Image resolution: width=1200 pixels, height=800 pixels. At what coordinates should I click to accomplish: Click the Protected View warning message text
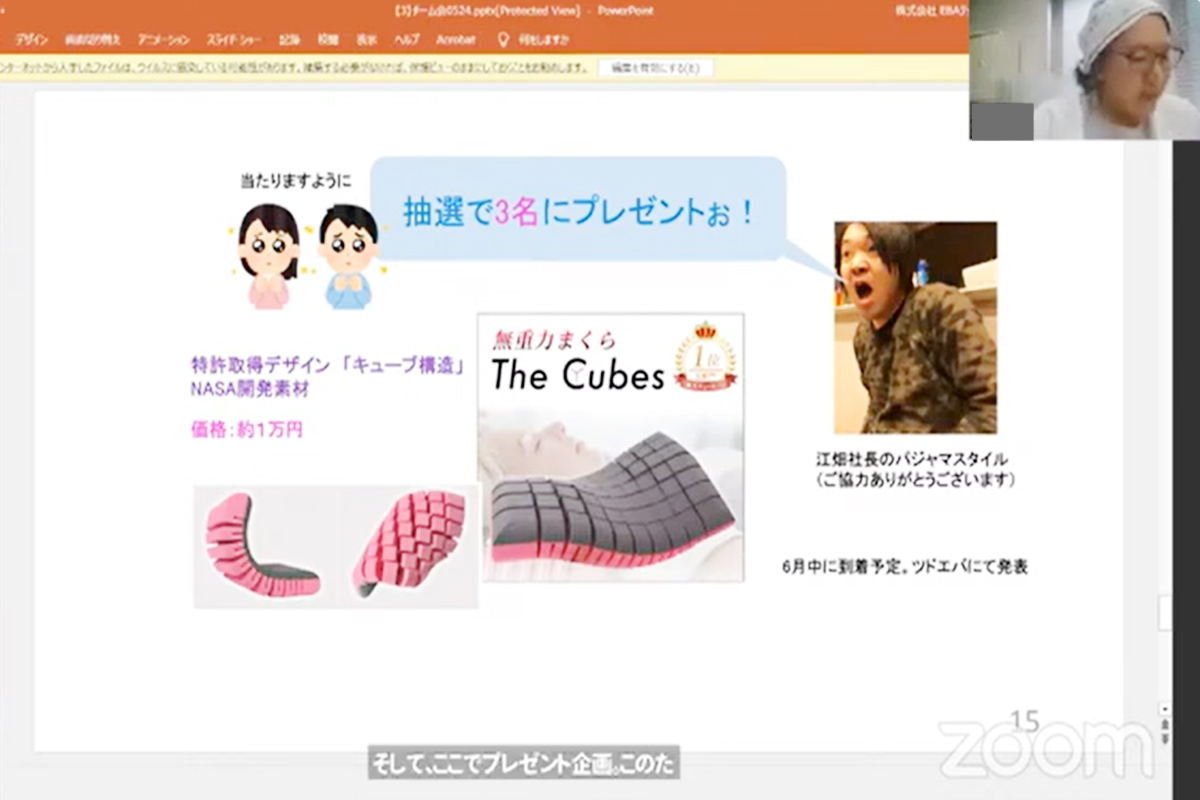click(x=295, y=68)
